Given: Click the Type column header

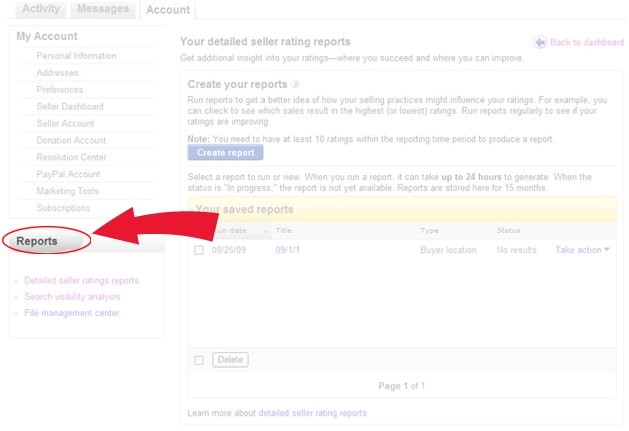Looking at the screenshot, I should 429,230.
